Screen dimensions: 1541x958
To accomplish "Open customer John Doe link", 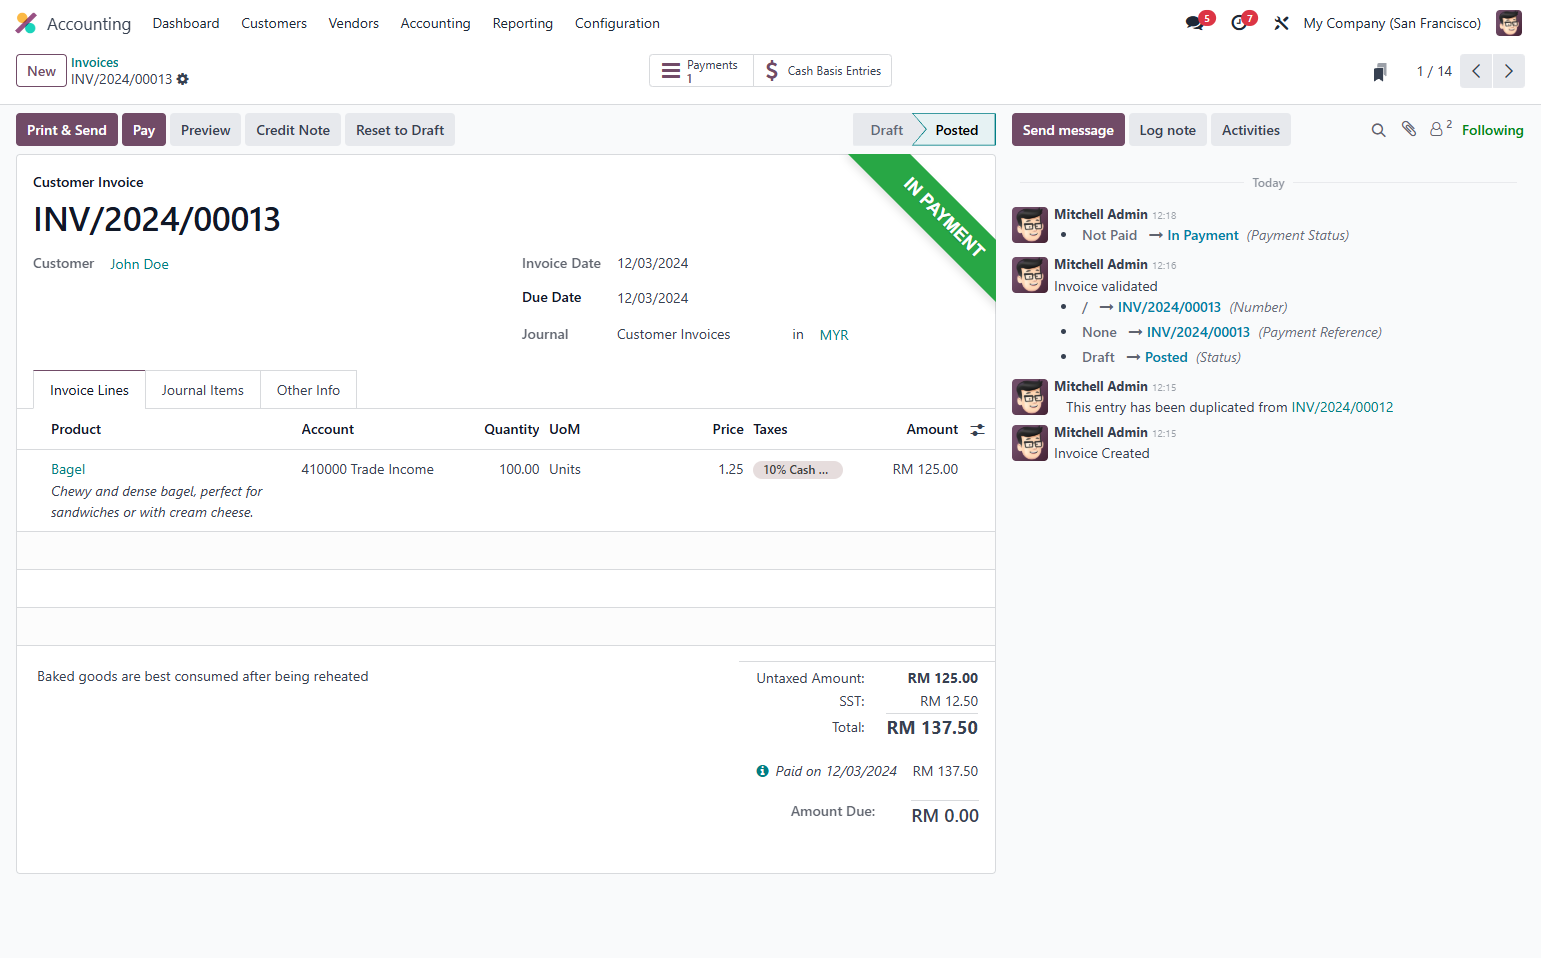I will click(139, 264).
